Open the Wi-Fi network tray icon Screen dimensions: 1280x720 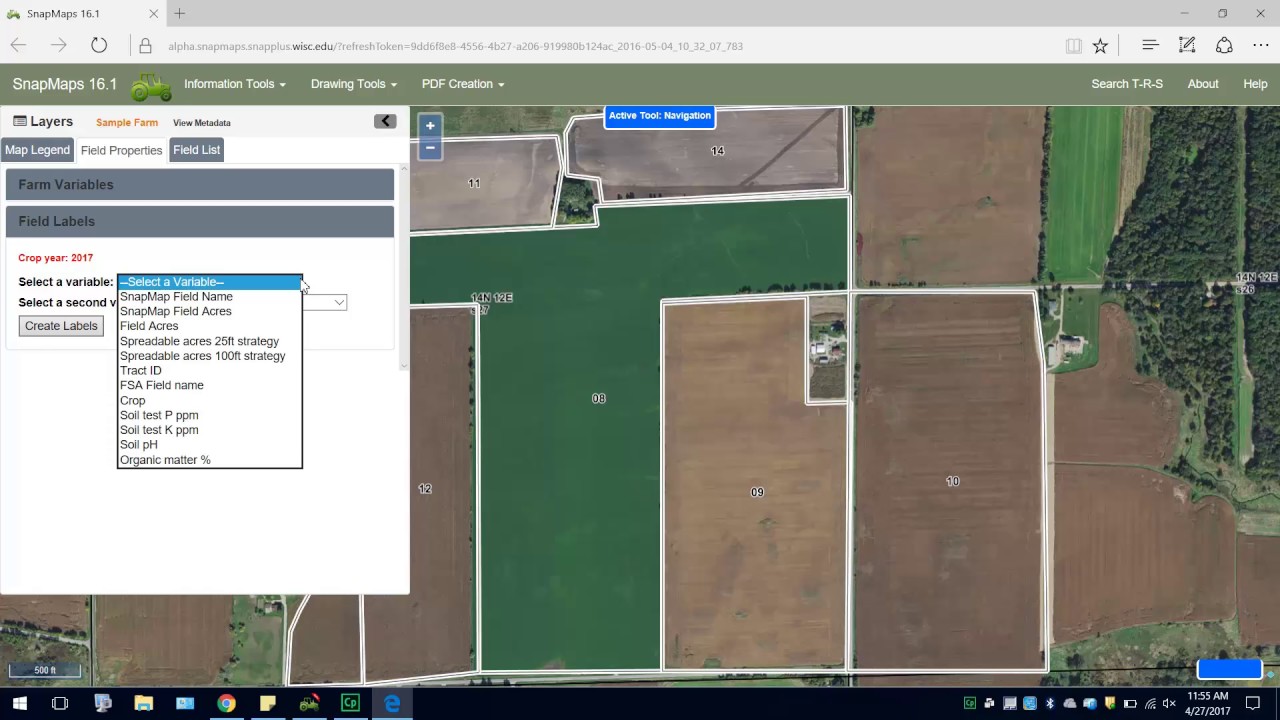(x=1150, y=704)
